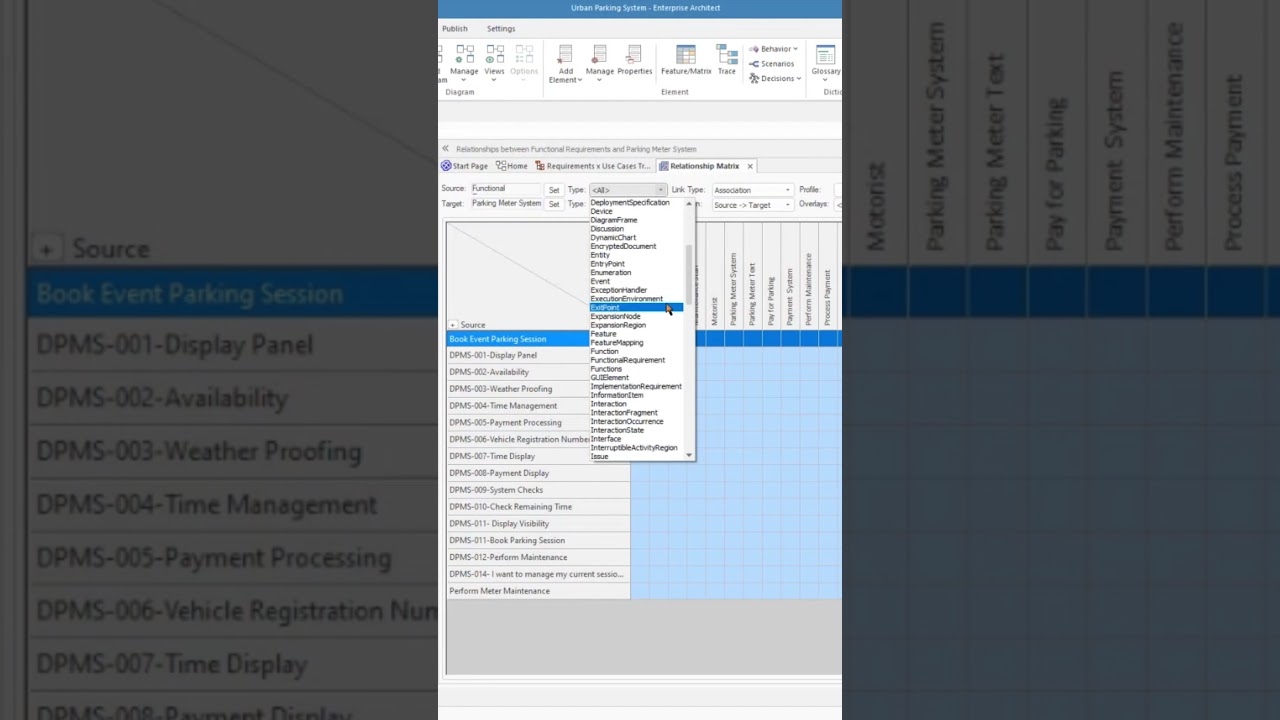
Task: Select the 'DPMS-010-Check Remaining Time' row
Action: pos(538,507)
